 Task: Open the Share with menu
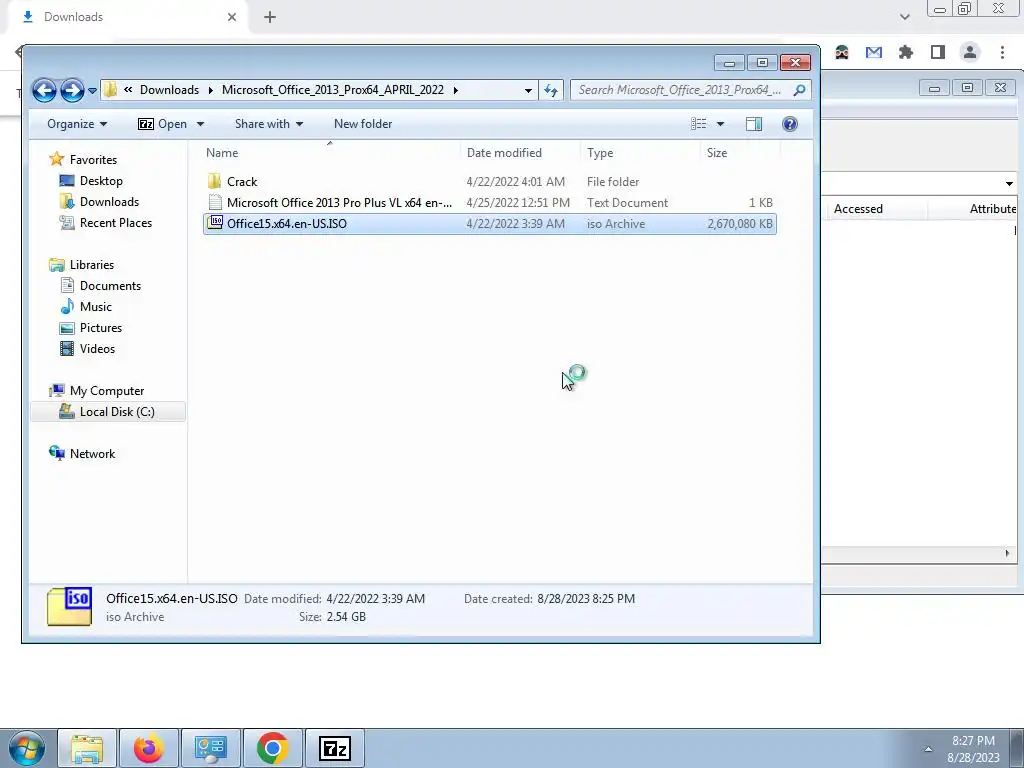click(x=268, y=124)
